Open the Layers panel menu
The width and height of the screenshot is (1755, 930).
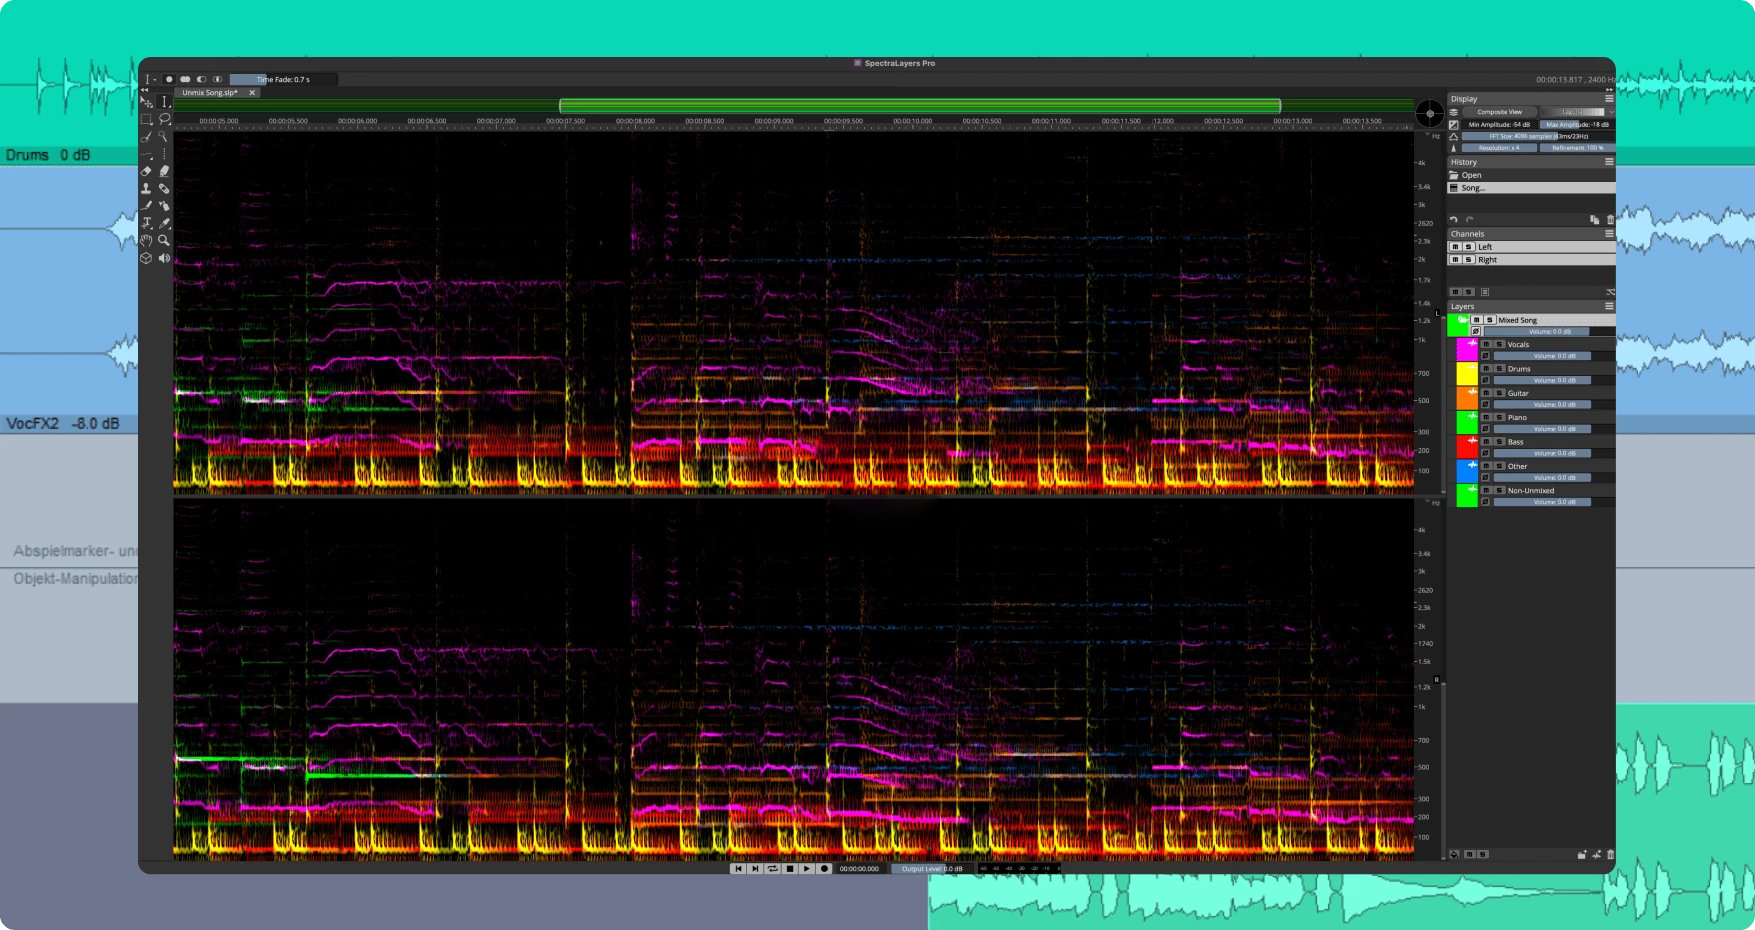[1609, 306]
